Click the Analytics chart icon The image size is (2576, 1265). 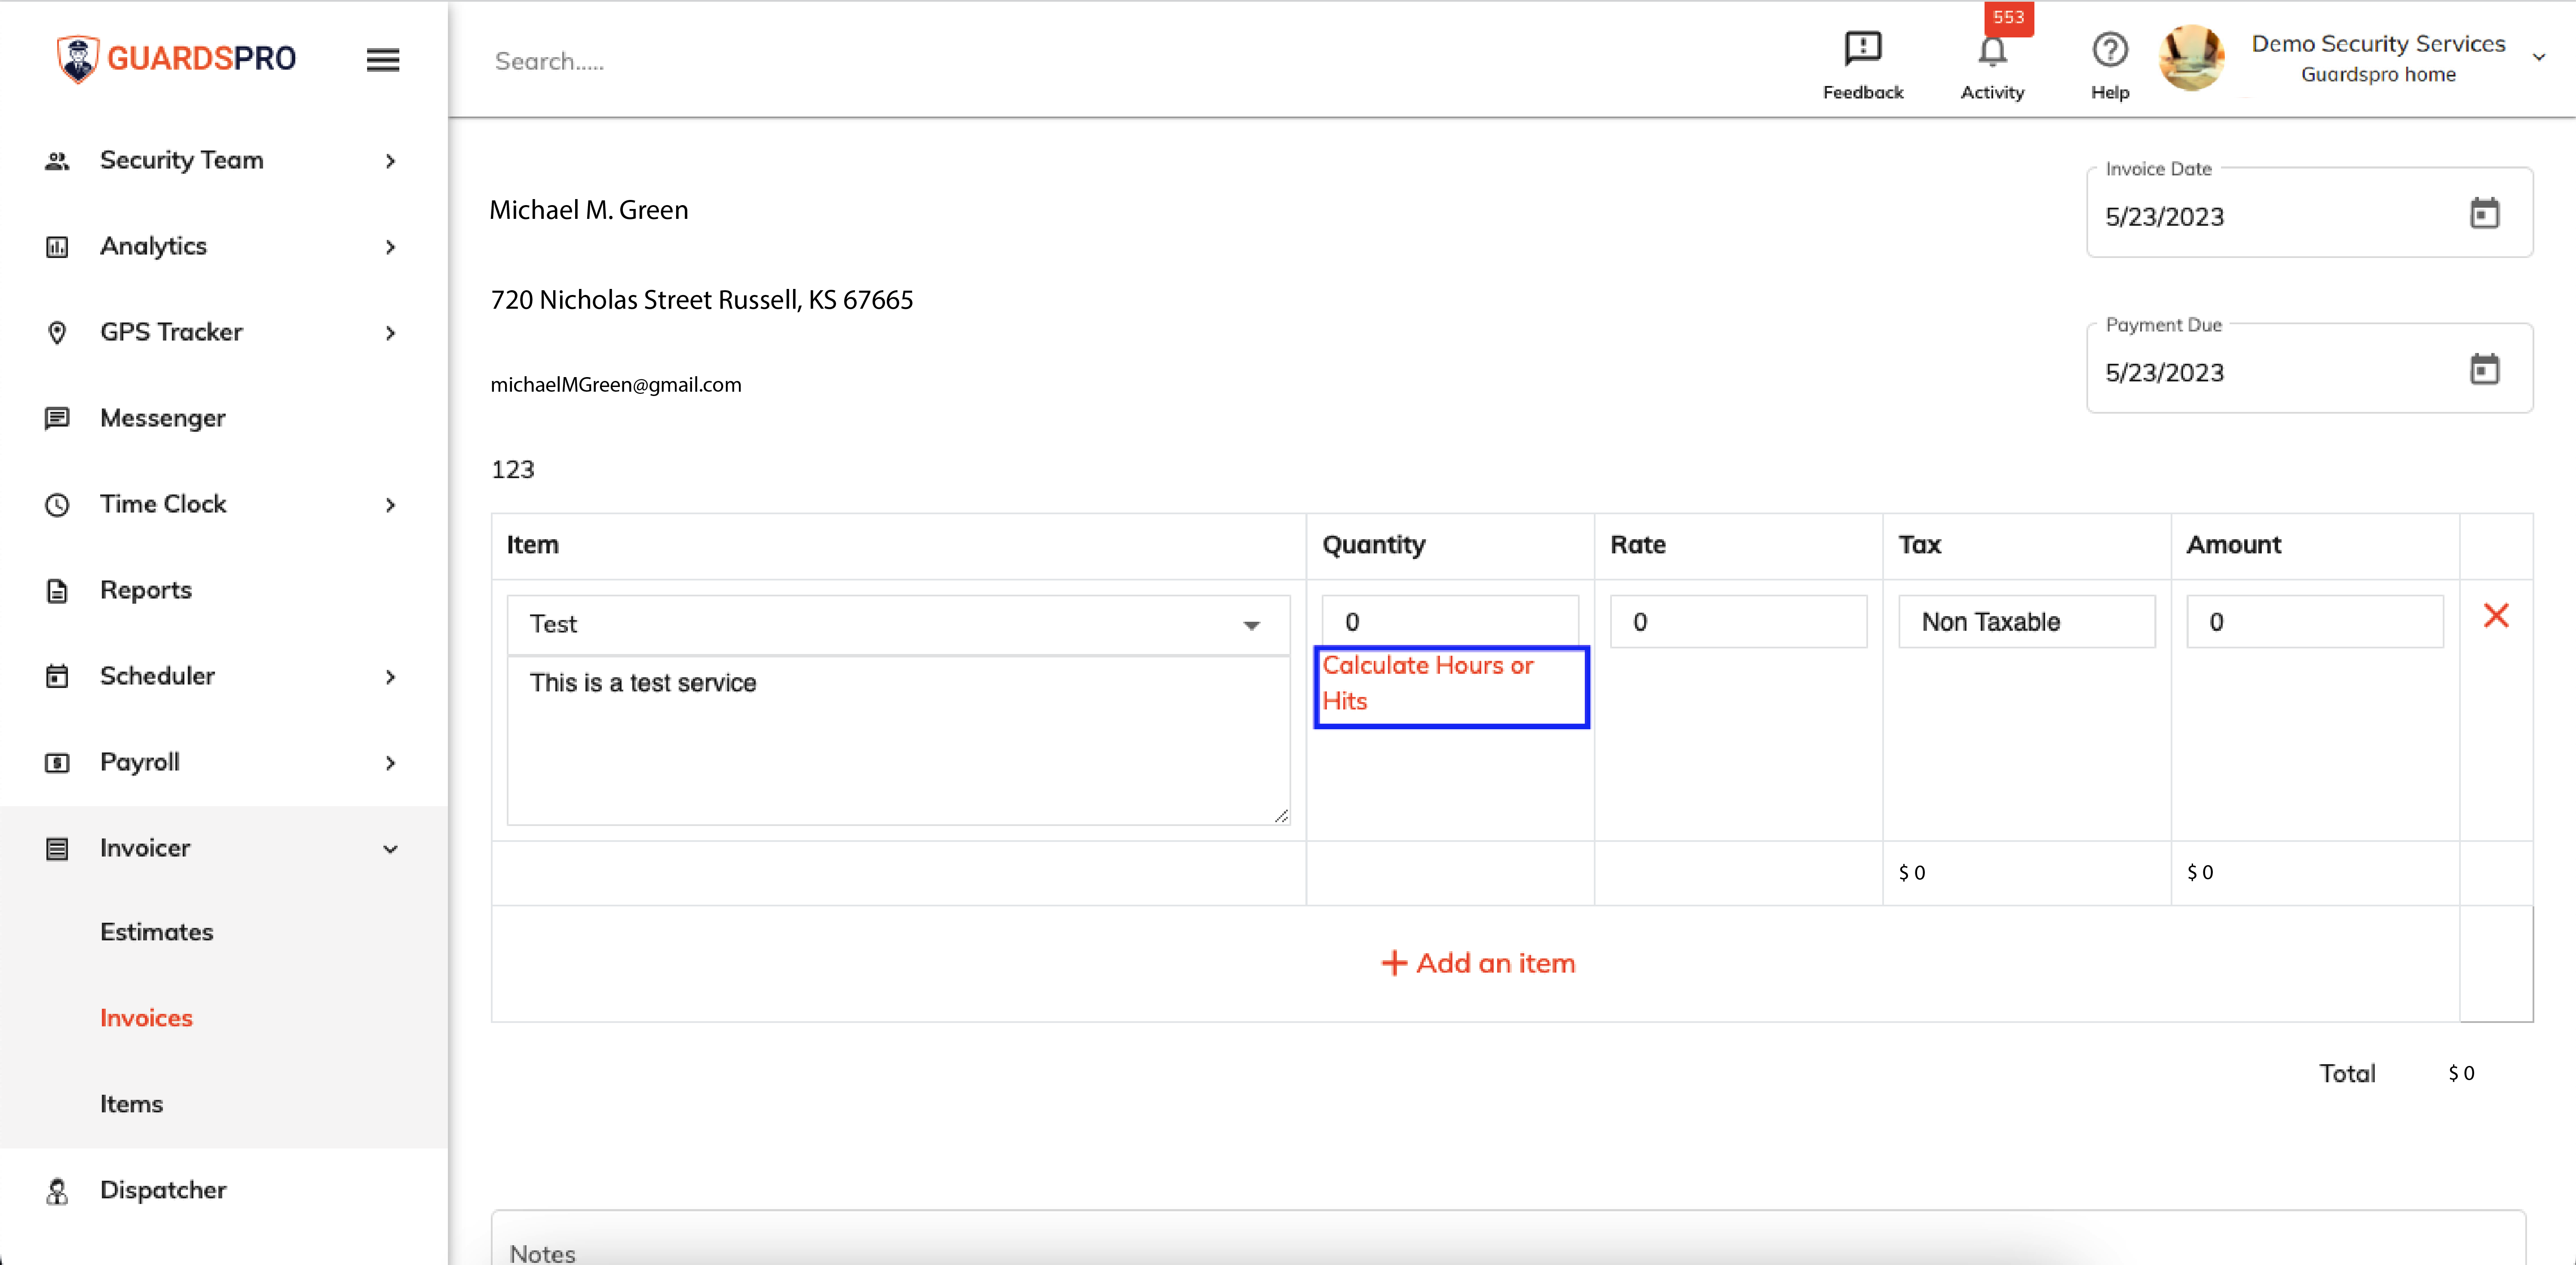[57, 247]
